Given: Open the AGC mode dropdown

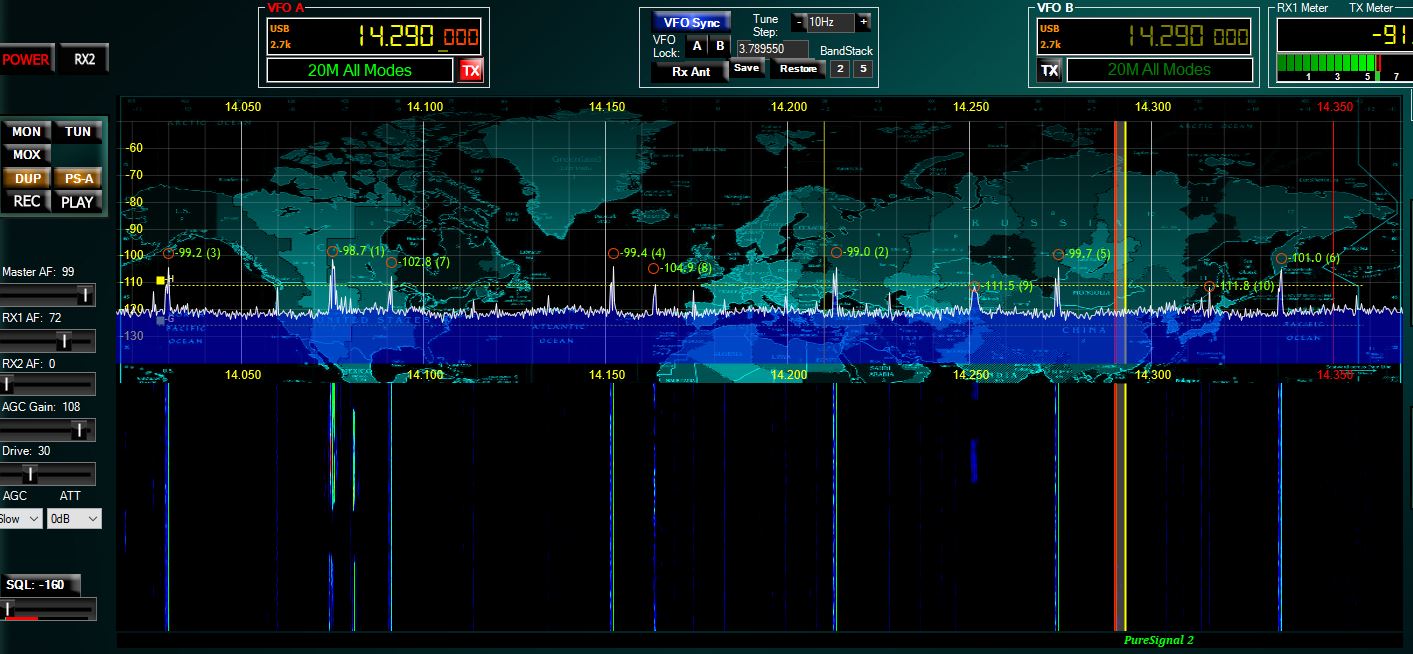Looking at the screenshot, I should [x=21, y=519].
